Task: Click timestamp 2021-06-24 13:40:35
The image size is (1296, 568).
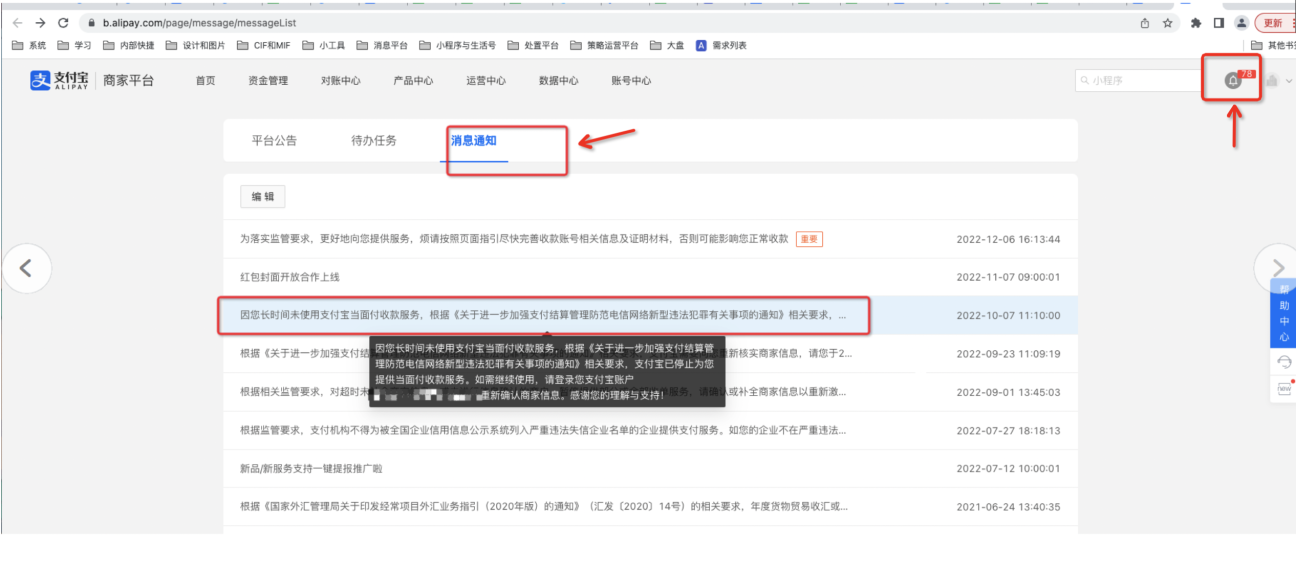Action: [1008, 506]
